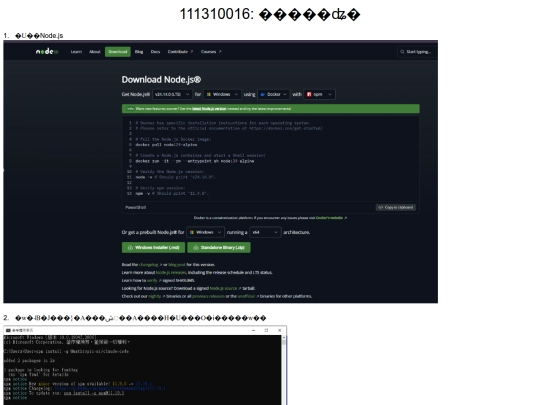Open the nightly binaries link
This screenshot has width=540, height=405.
156,296
